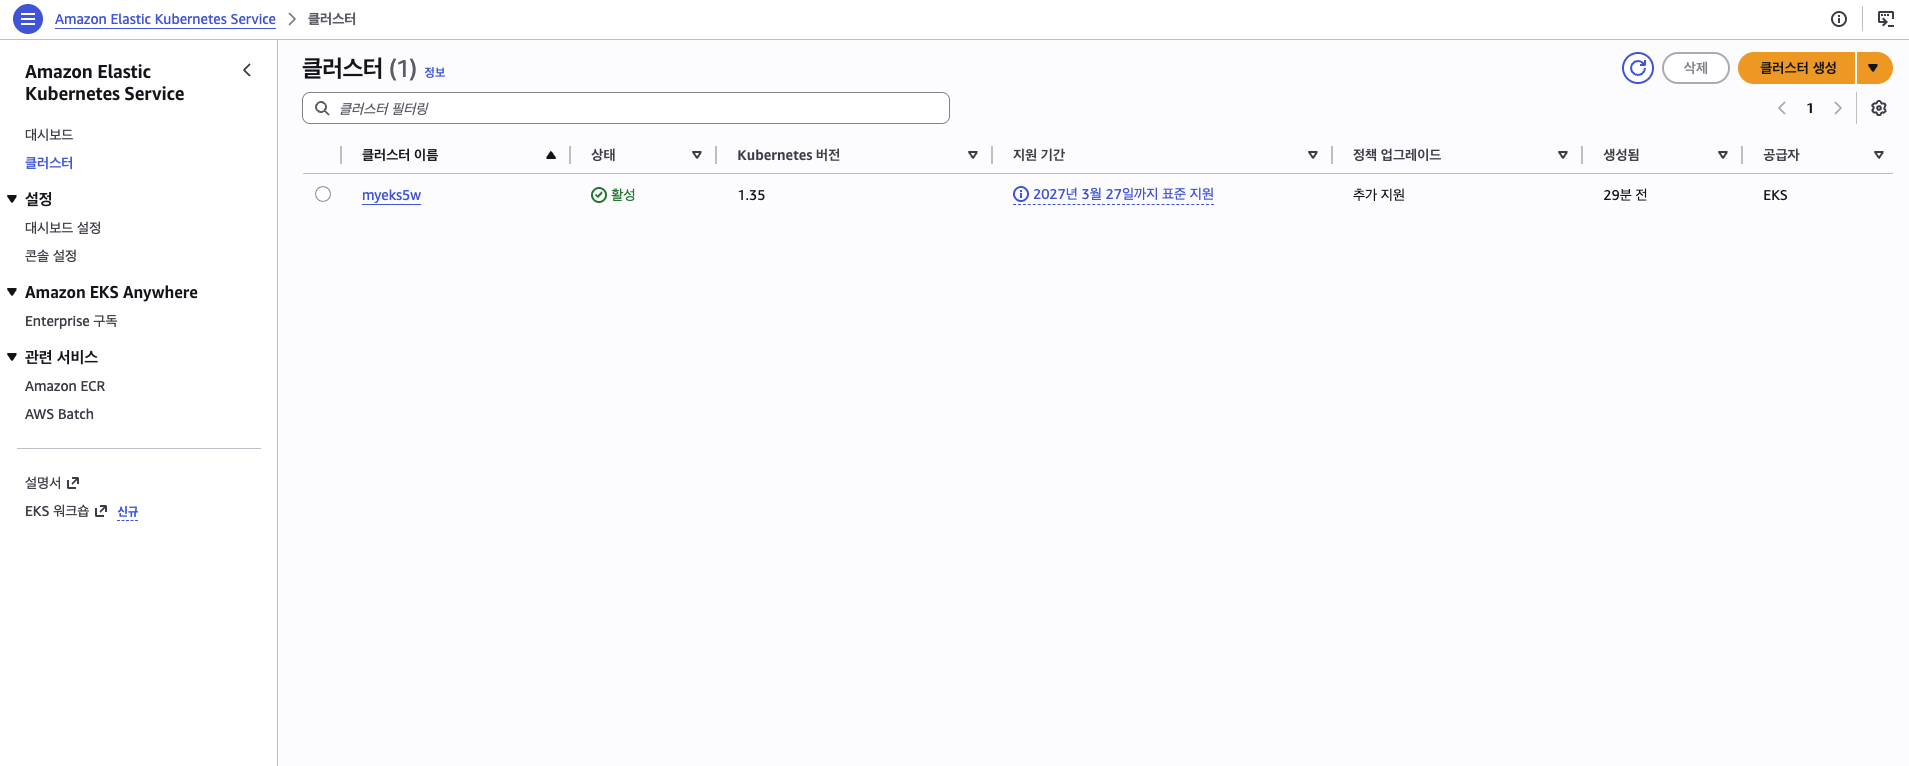The width and height of the screenshot is (1909, 766).
Task: Click the refresh clusters icon button
Action: [1637, 68]
